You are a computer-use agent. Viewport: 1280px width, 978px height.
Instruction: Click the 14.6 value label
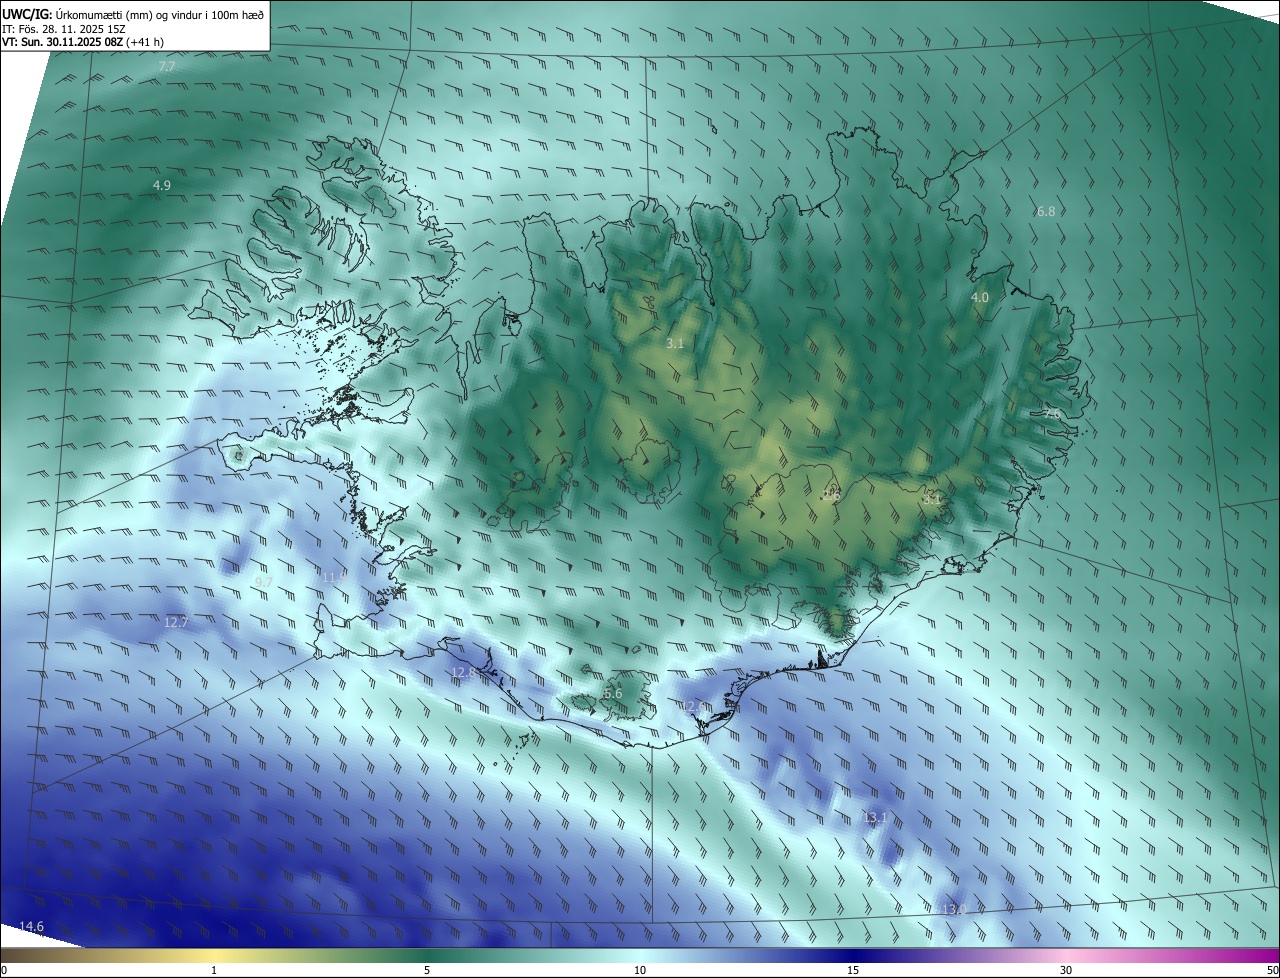coord(32,927)
